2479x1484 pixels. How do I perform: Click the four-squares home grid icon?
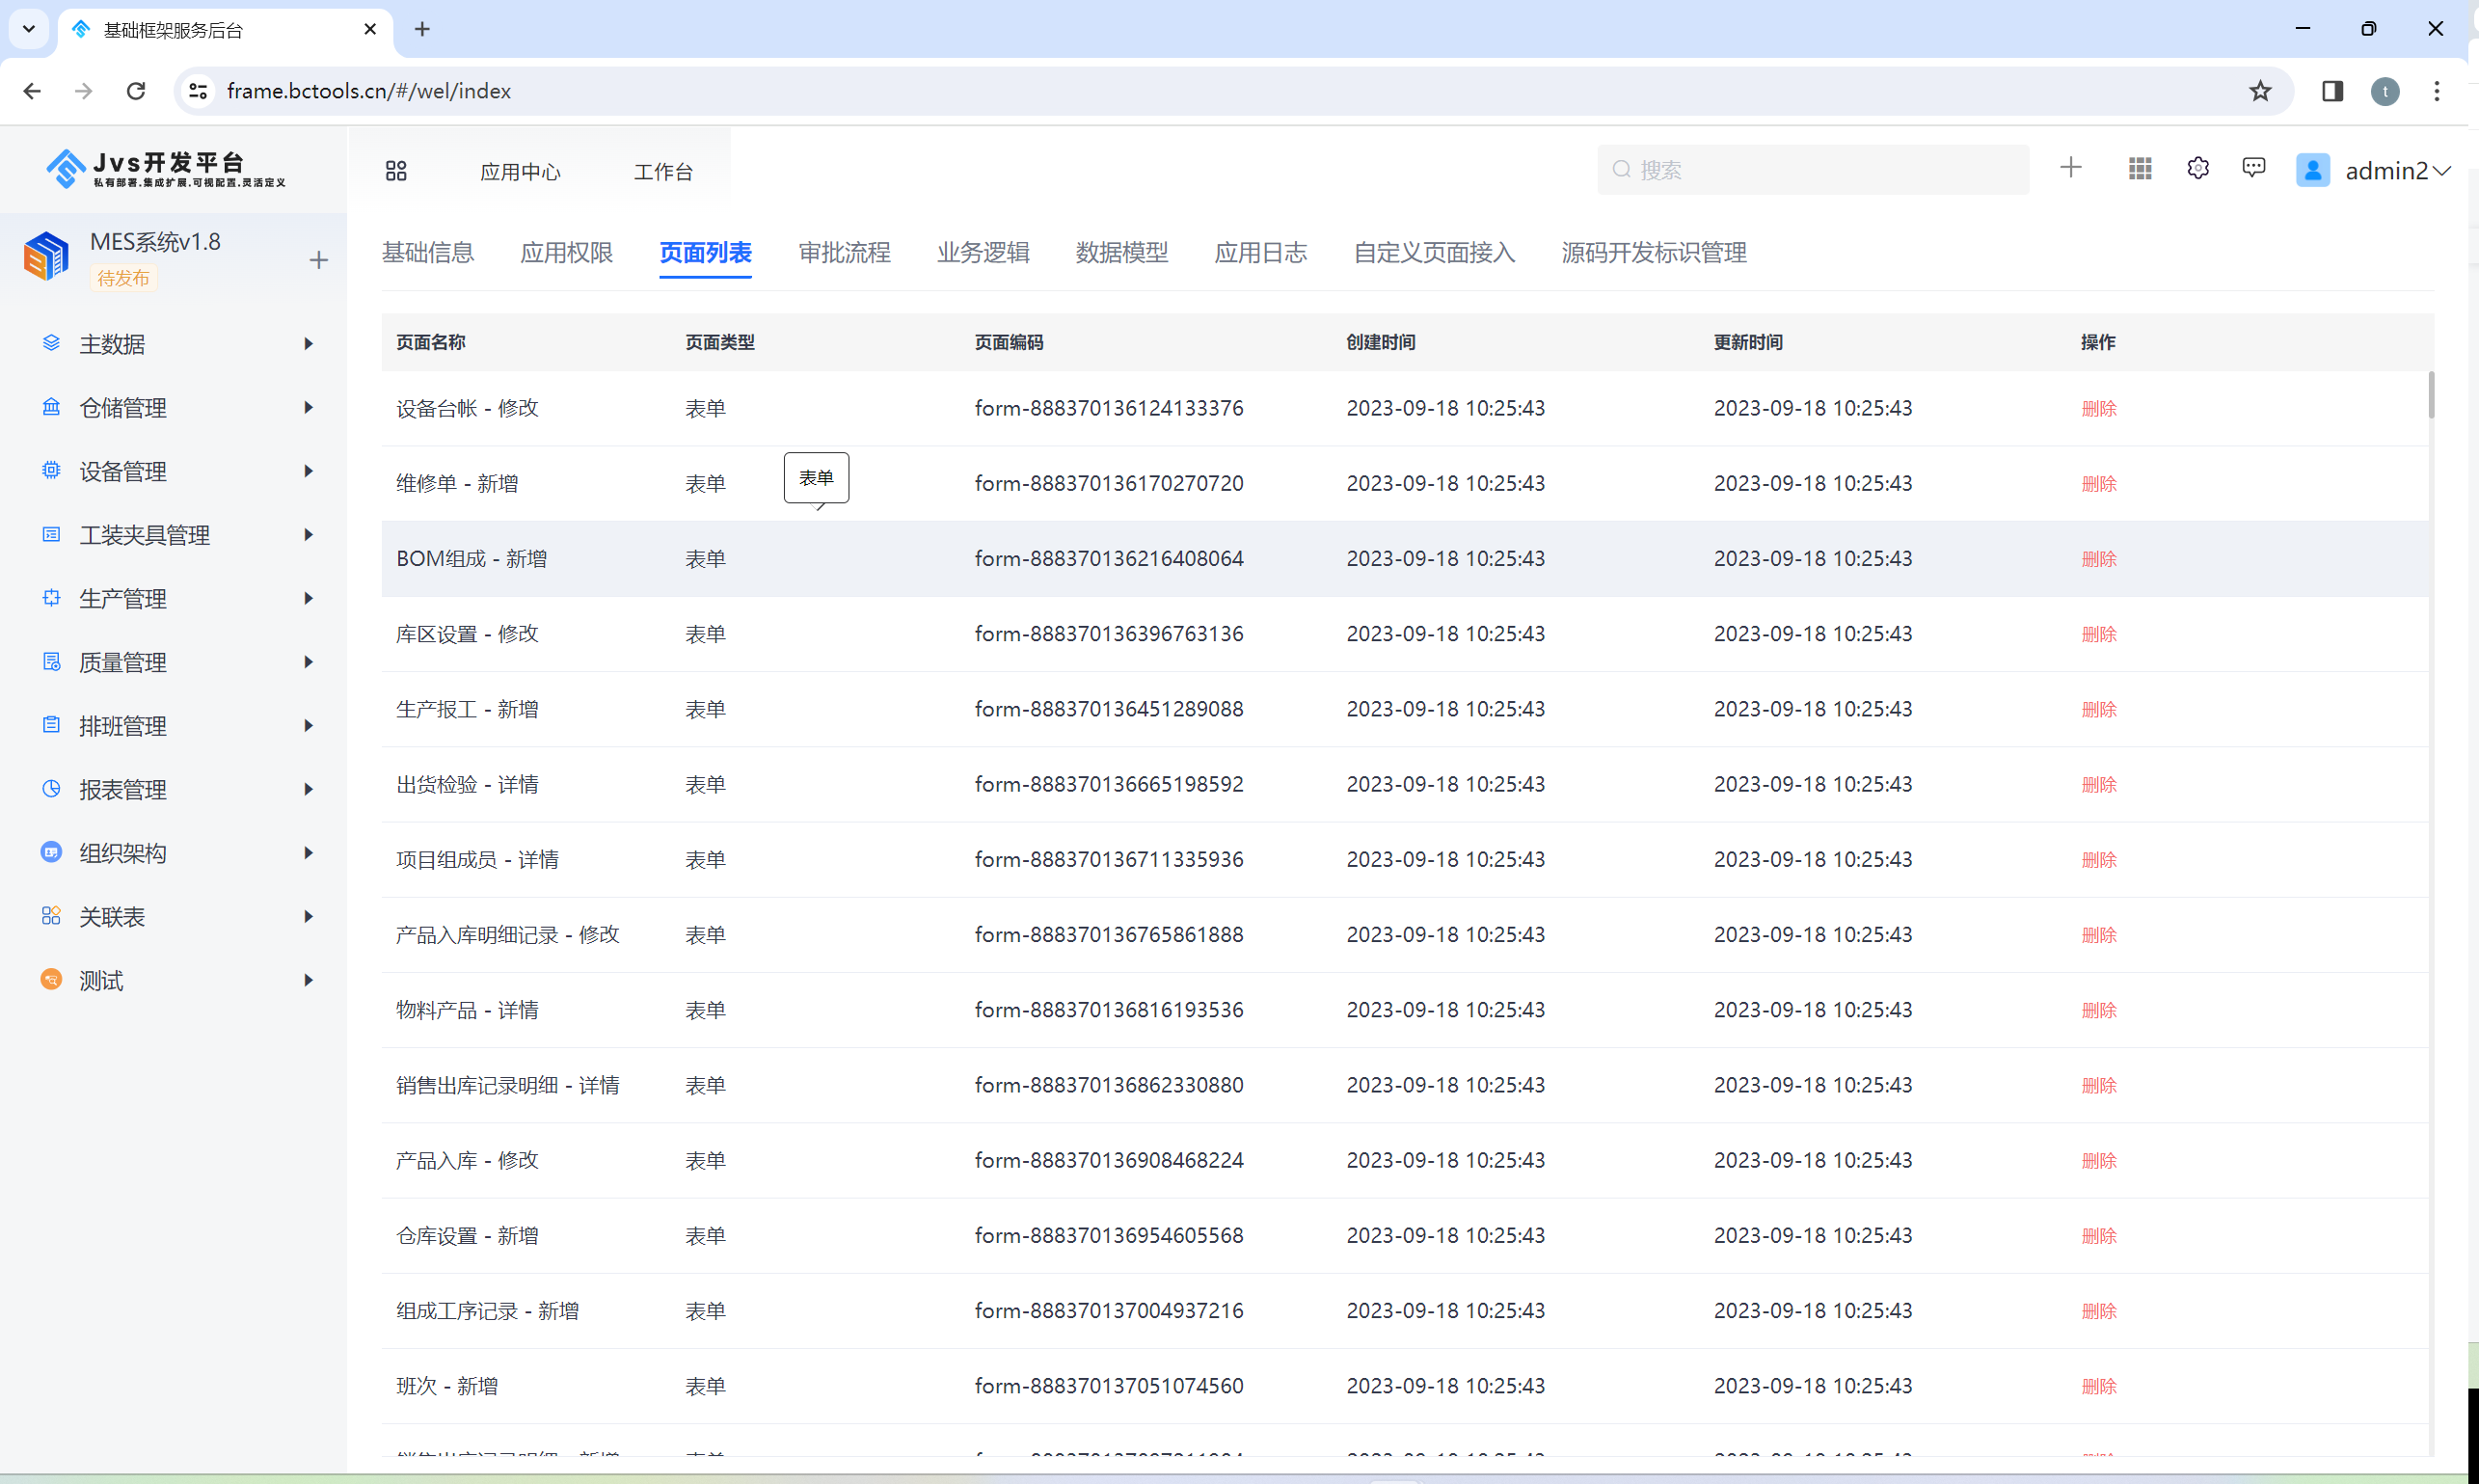pyautogui.click(x=396, y=171)
